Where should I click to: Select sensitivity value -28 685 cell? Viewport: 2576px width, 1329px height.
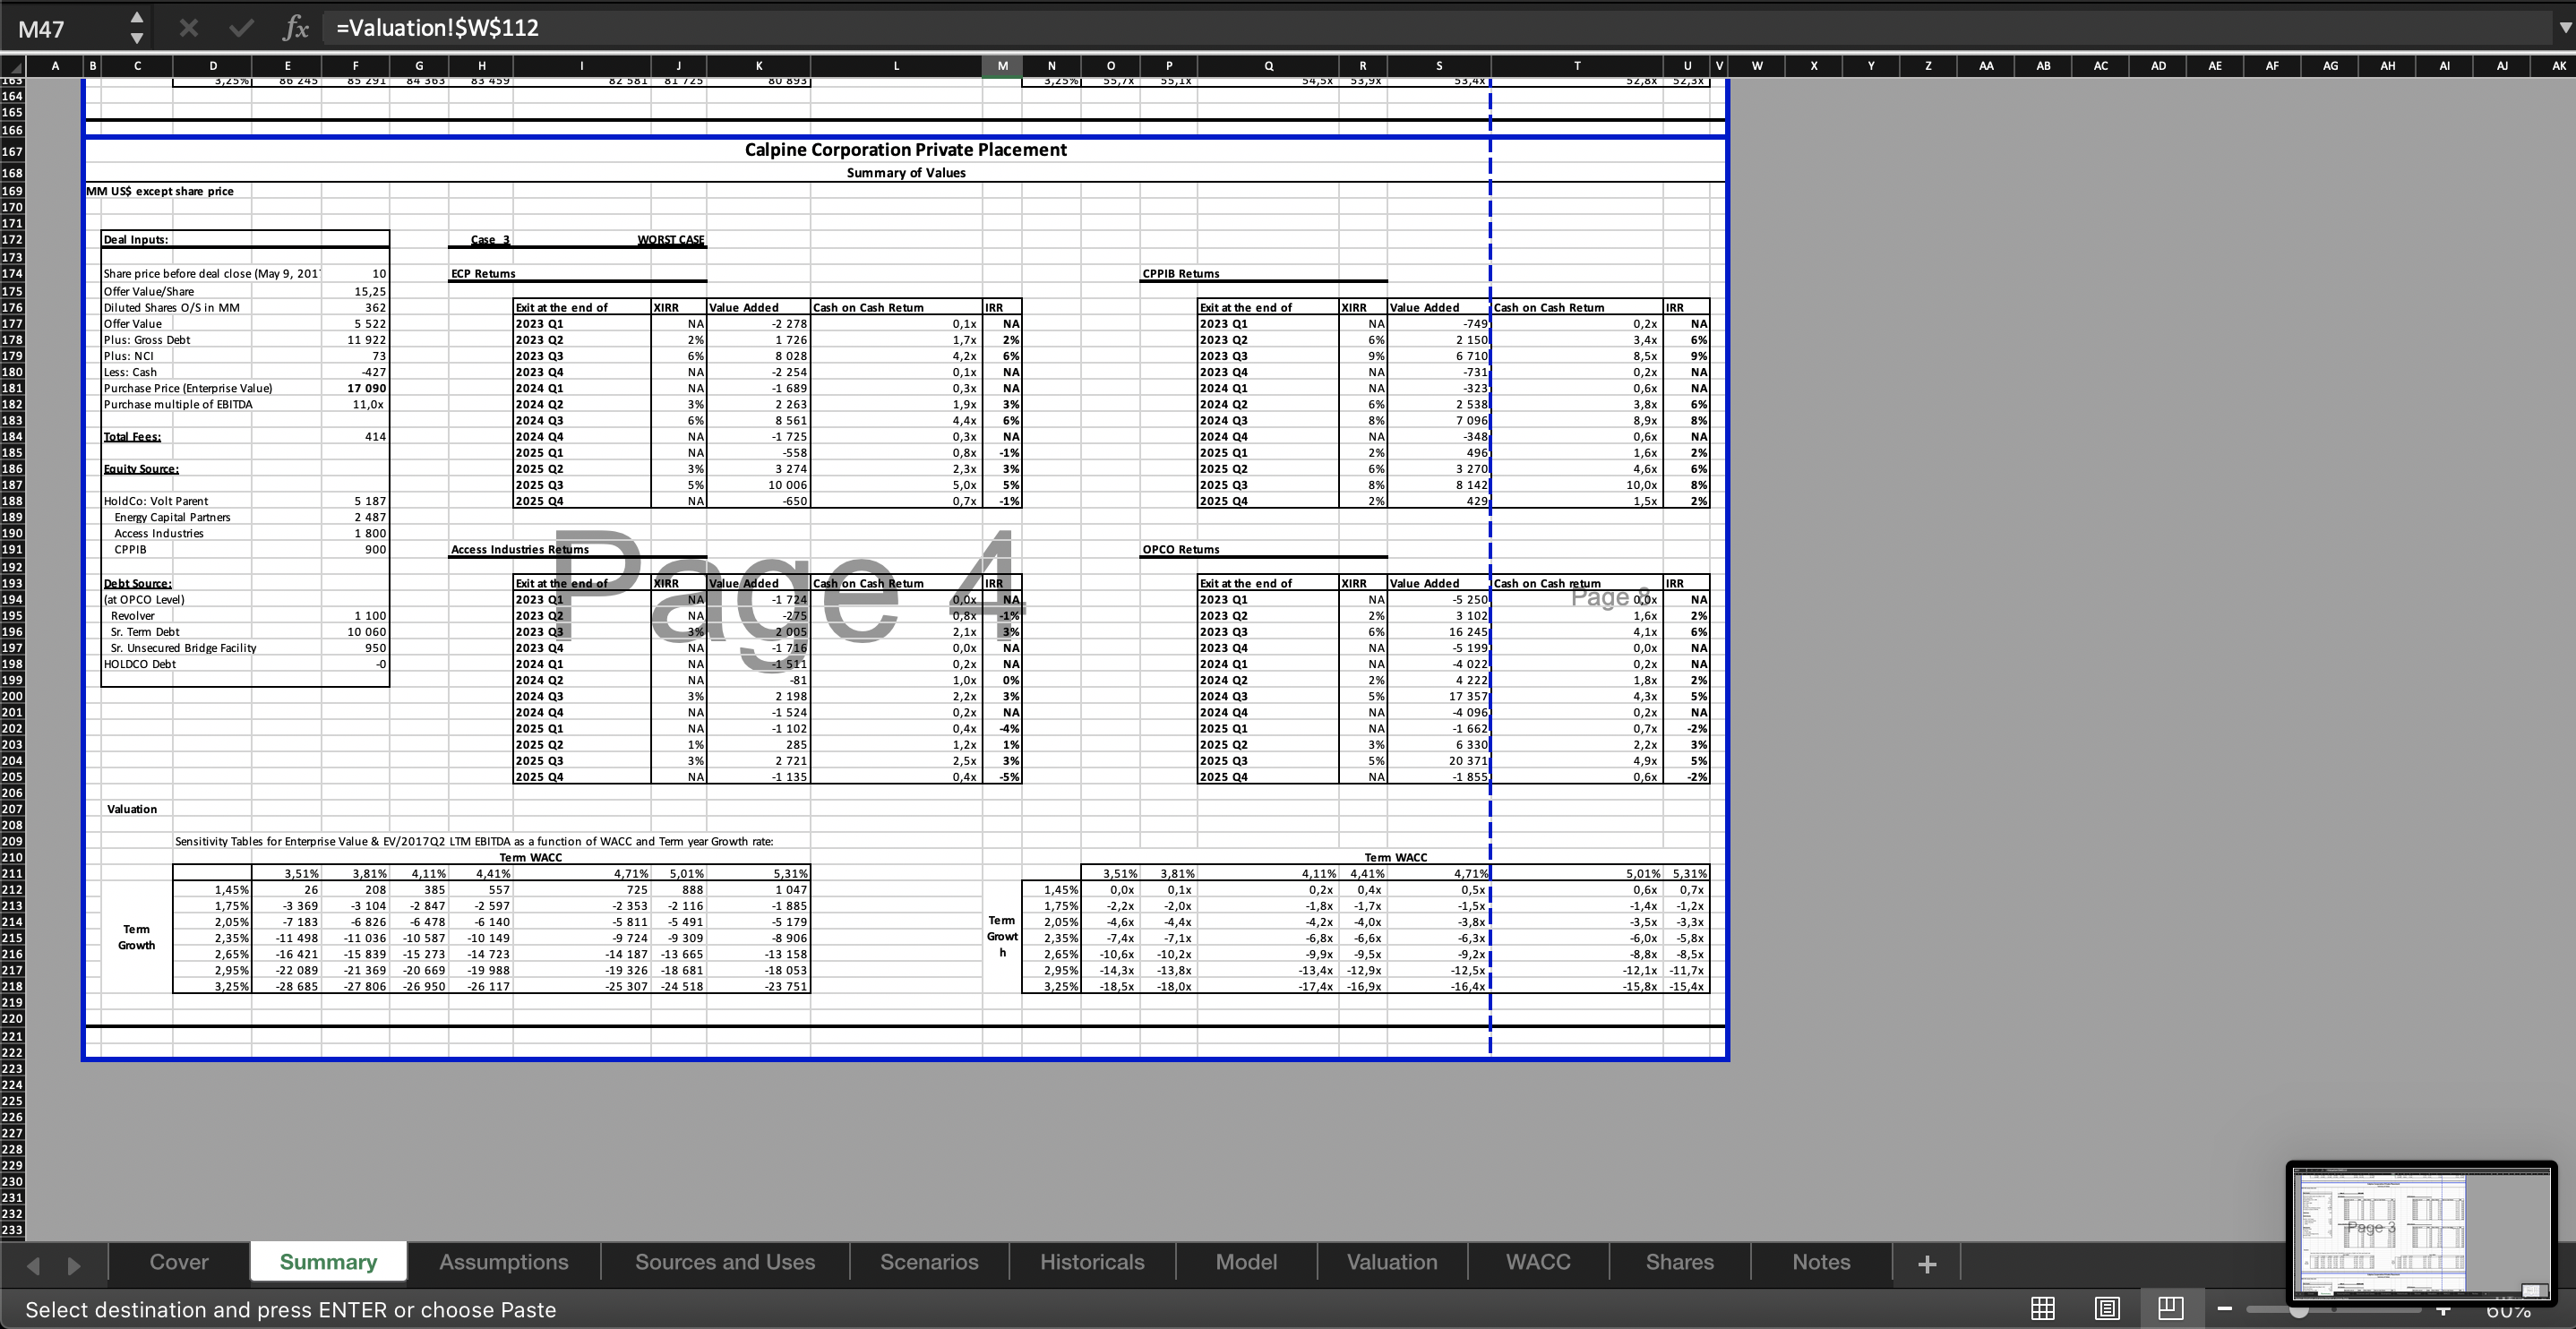[x=287, y=987]
